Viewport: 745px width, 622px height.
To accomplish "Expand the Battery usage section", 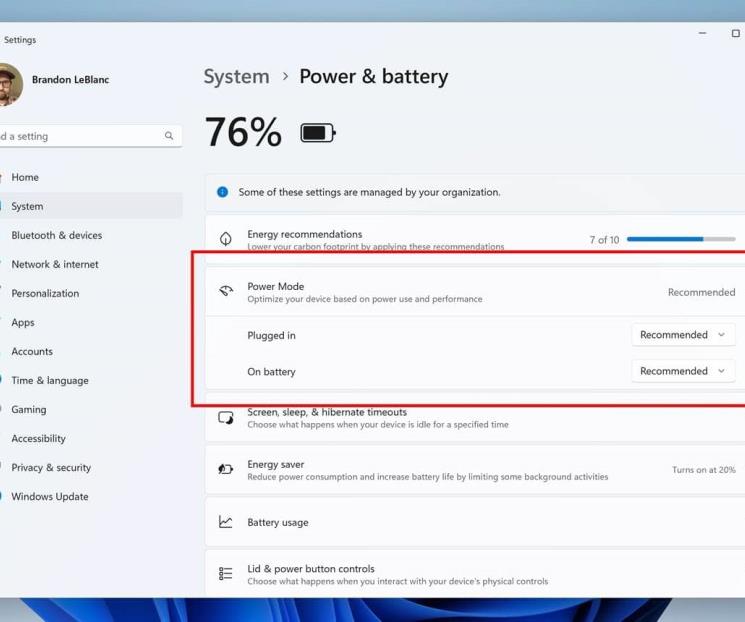I will pyautogui.click(x=475, y=522).
